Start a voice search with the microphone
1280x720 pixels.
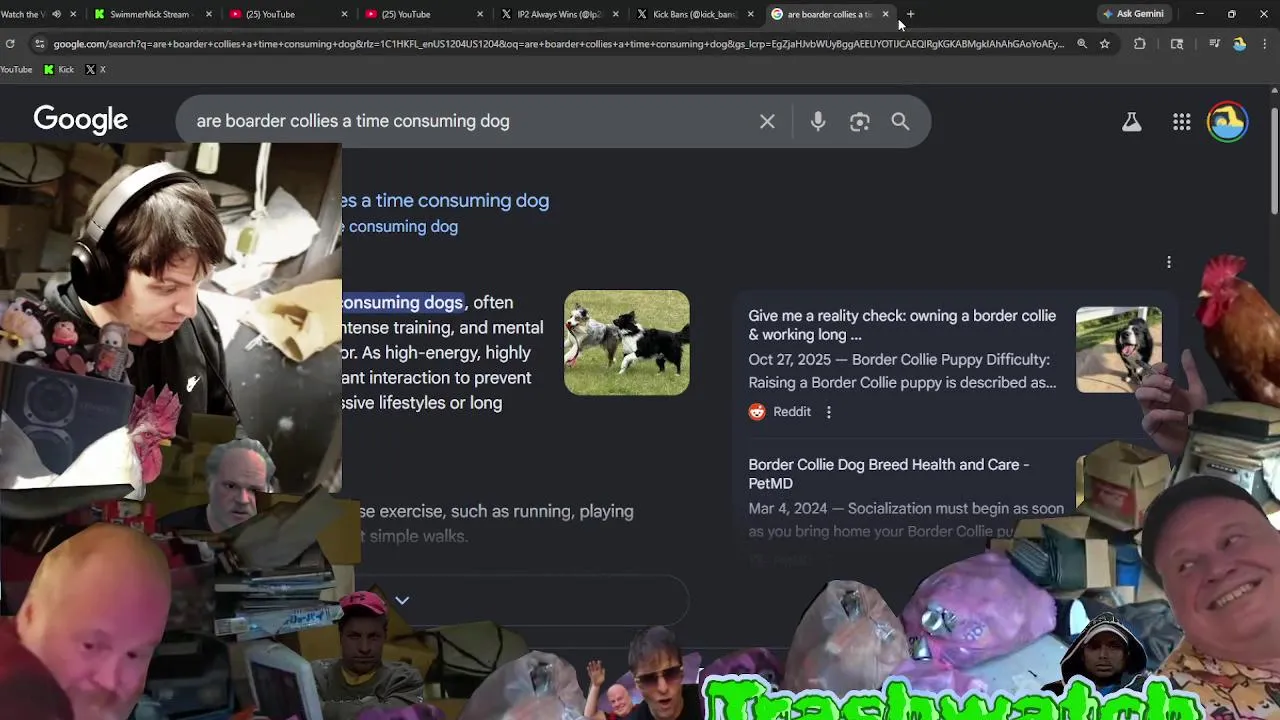click(x=818, y=121)
